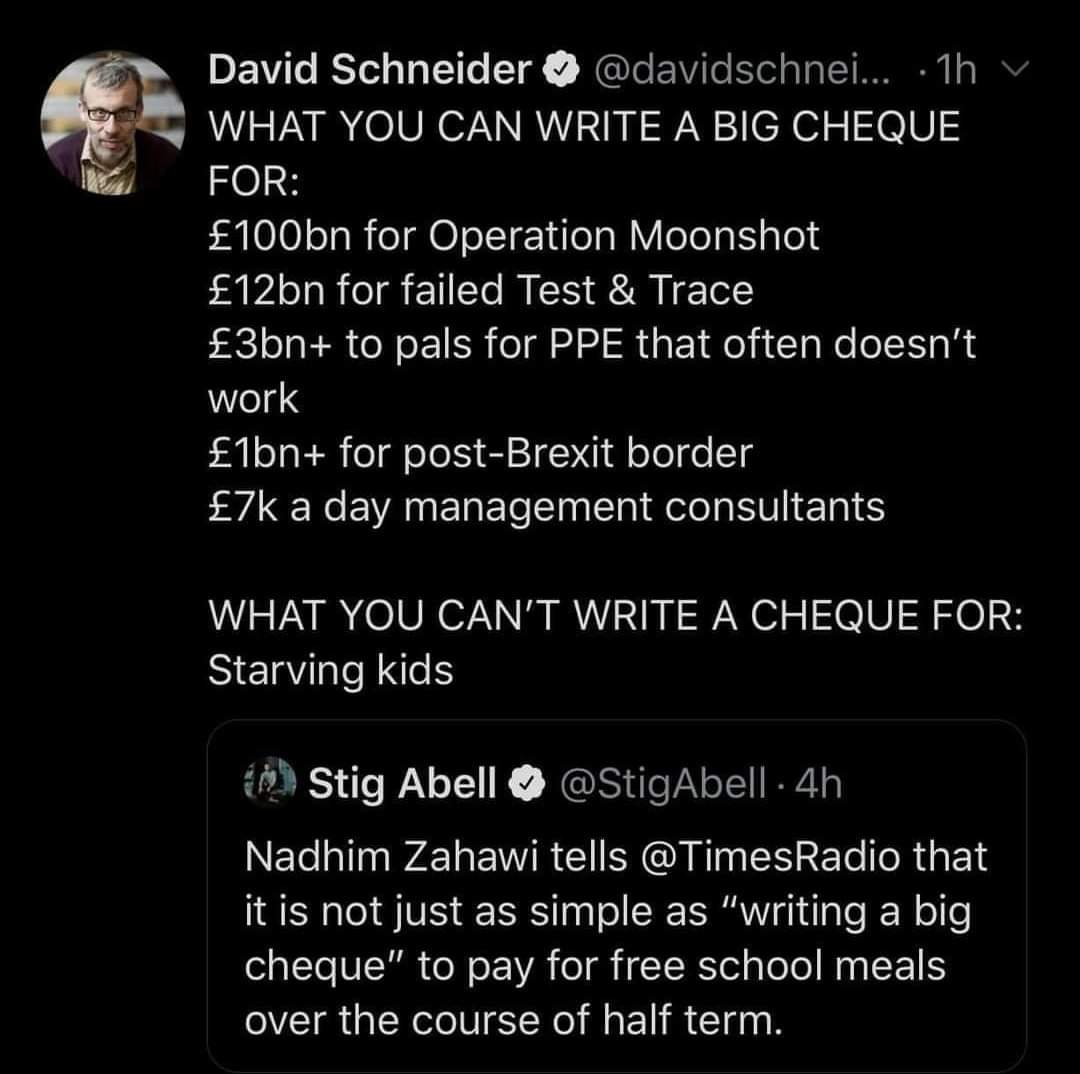Click the "Starving kids" text
The height and width of the screenshot is (1074, 1080).
pyautogui.click(x=330, y=670)
